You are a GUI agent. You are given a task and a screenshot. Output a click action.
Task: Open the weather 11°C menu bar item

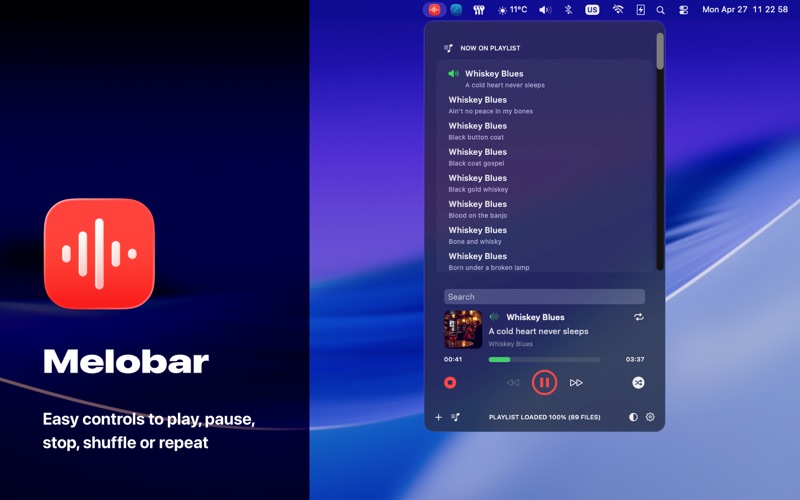pyautogui.click(x=512, y=10)
